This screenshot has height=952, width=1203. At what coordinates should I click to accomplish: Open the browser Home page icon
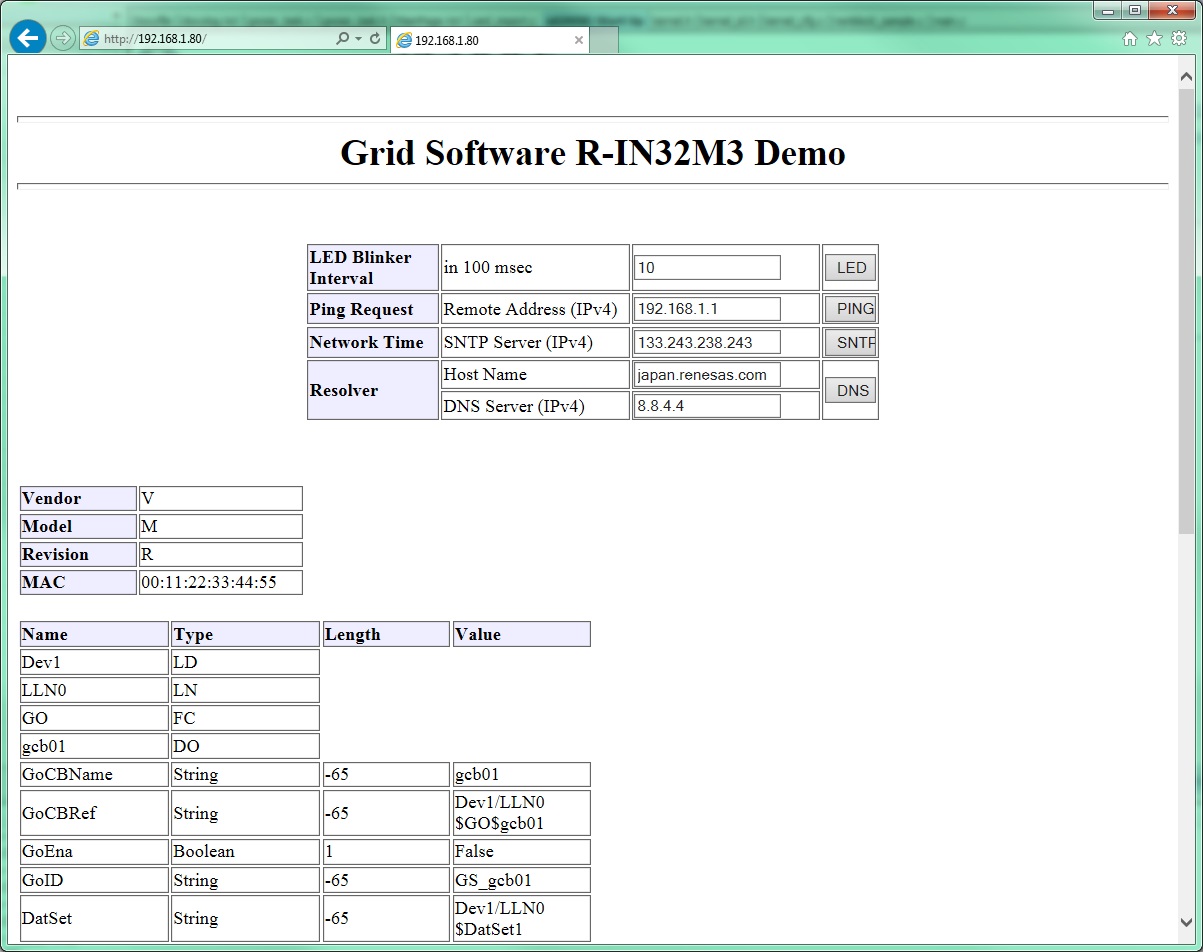click(1130, 38)
